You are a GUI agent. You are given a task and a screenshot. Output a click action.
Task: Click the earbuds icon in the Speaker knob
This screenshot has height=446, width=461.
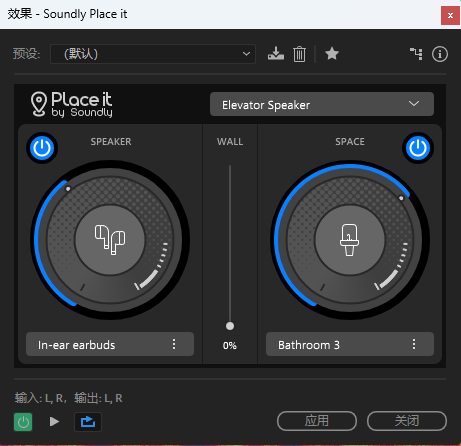tap(110, 240)
